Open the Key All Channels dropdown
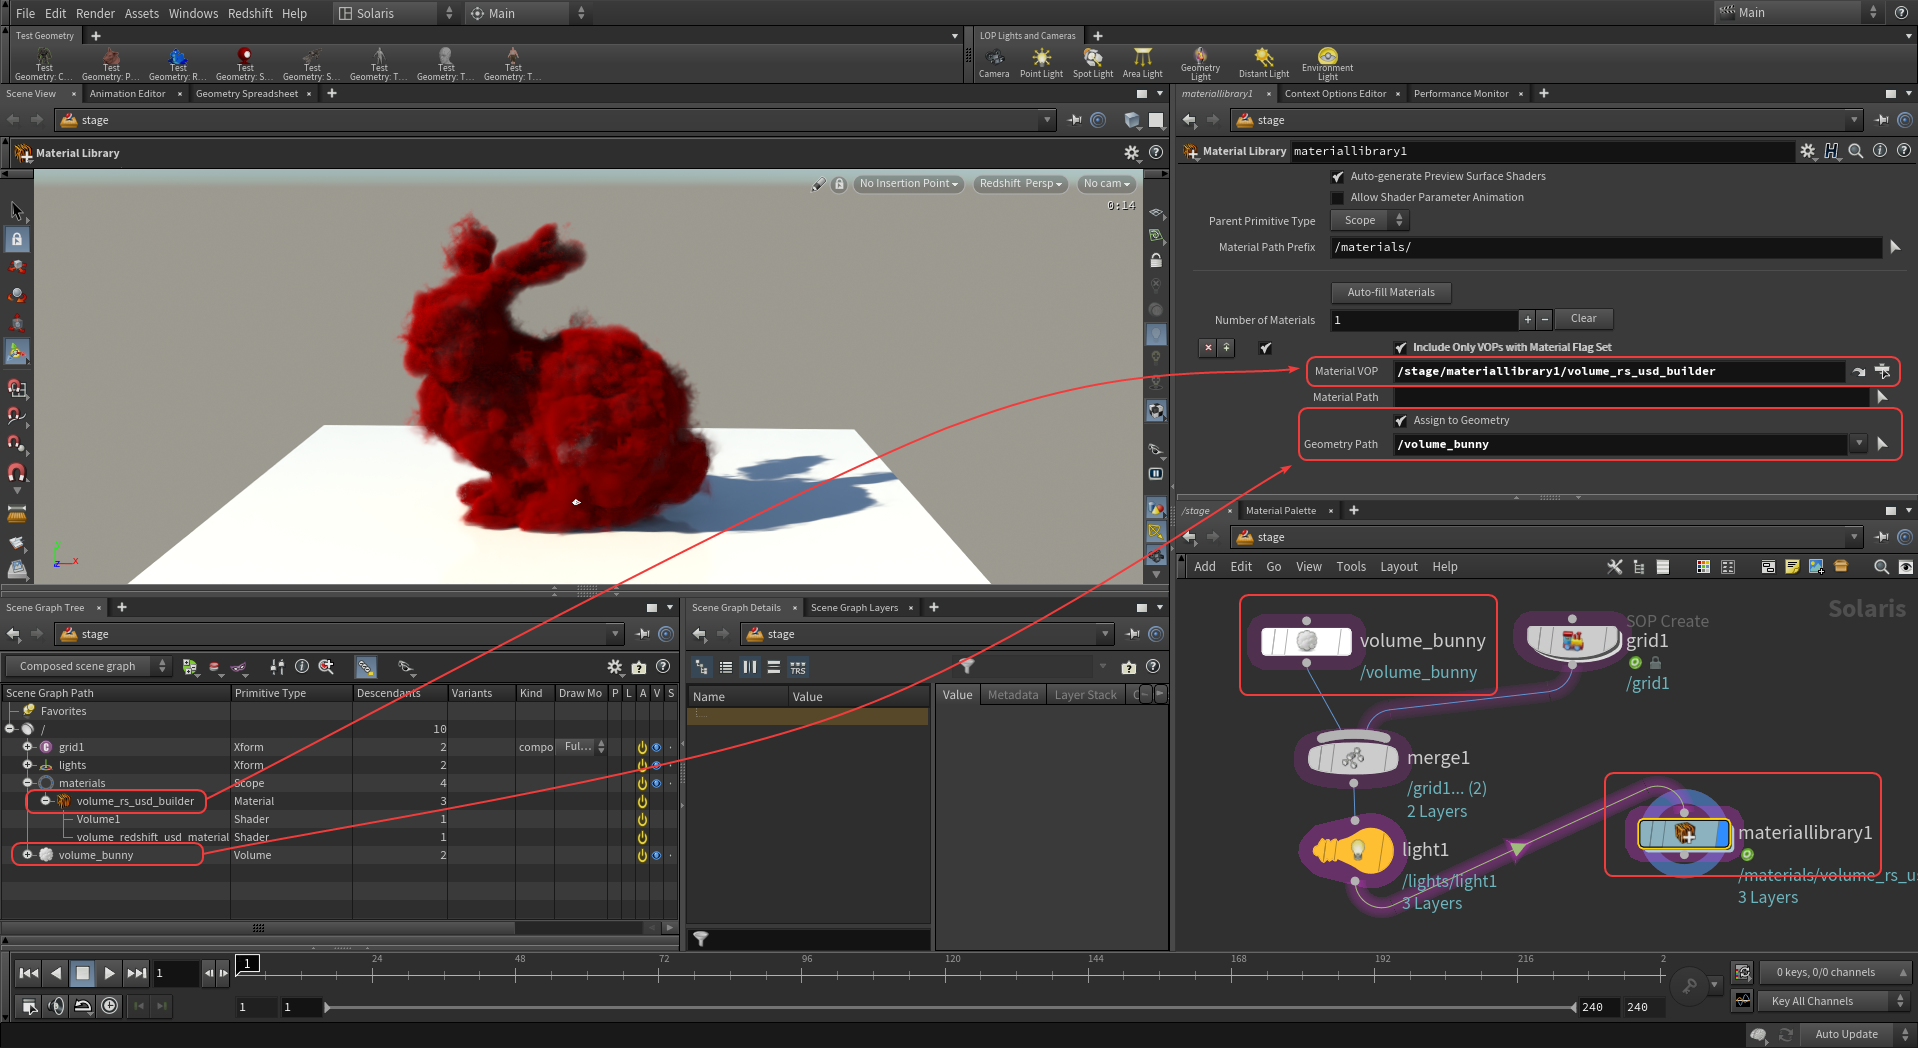The width and height of the screenshot is (1918, 1048). pyautogui.click(x=1835, y=1001)
